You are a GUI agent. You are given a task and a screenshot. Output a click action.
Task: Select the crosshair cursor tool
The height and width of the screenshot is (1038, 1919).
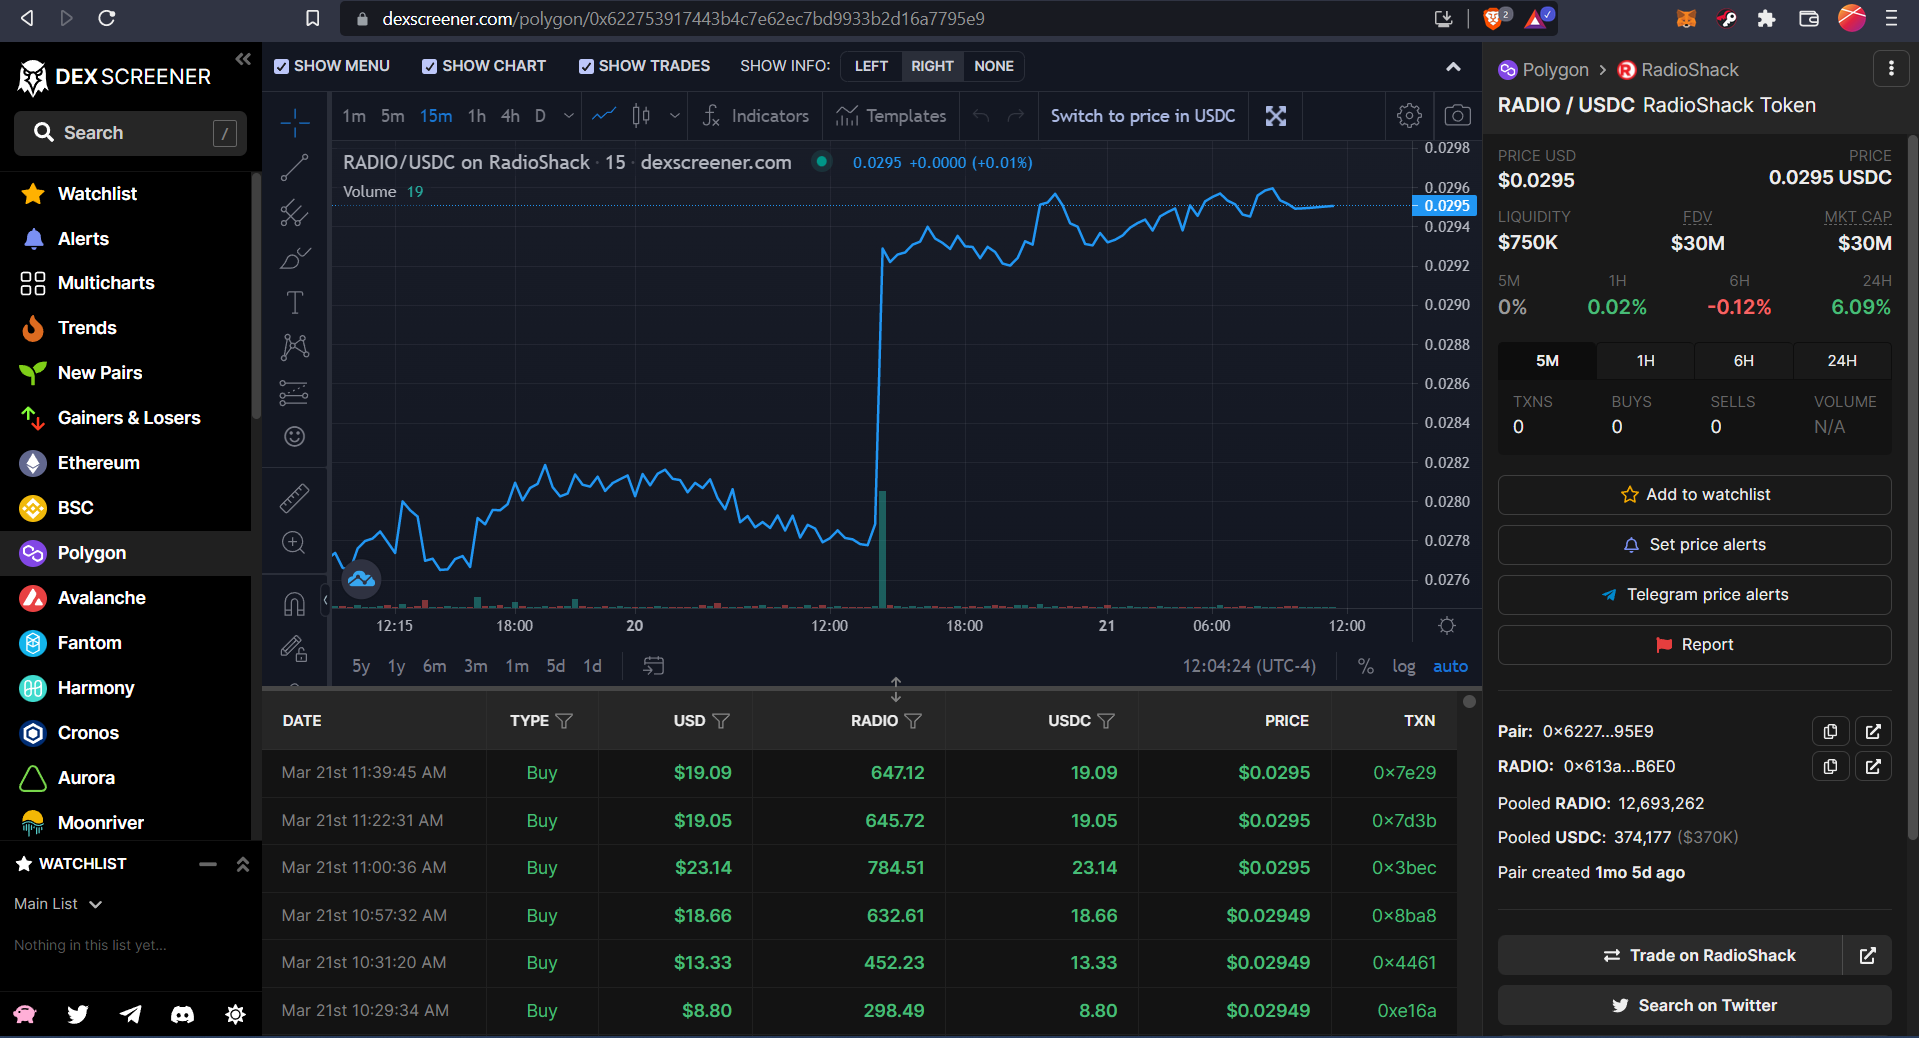click(294, 123)
